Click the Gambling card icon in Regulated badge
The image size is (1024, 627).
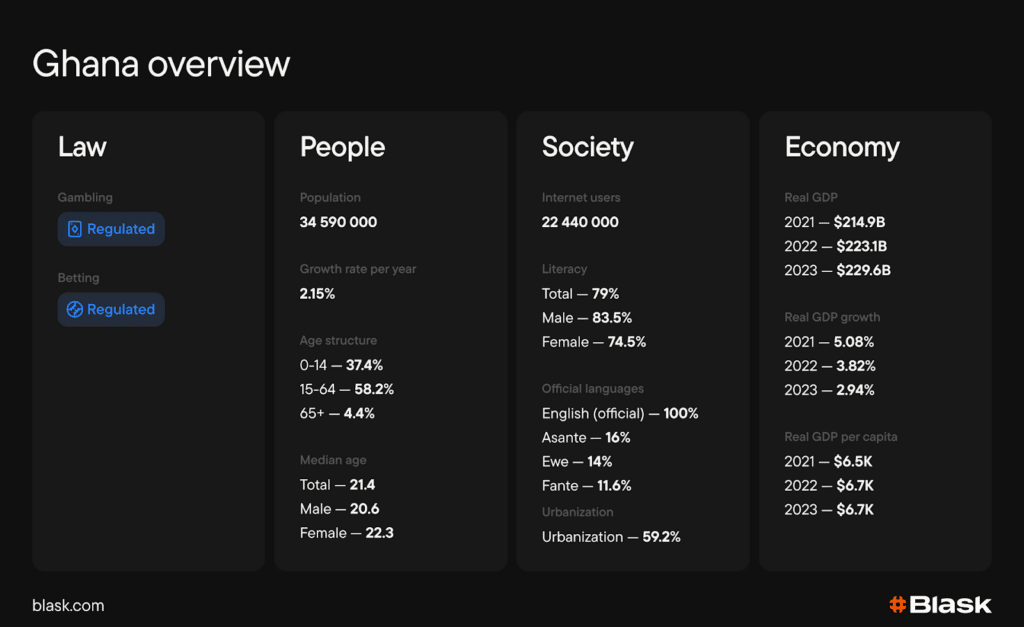pyautogui.click(x=74, y=229)
